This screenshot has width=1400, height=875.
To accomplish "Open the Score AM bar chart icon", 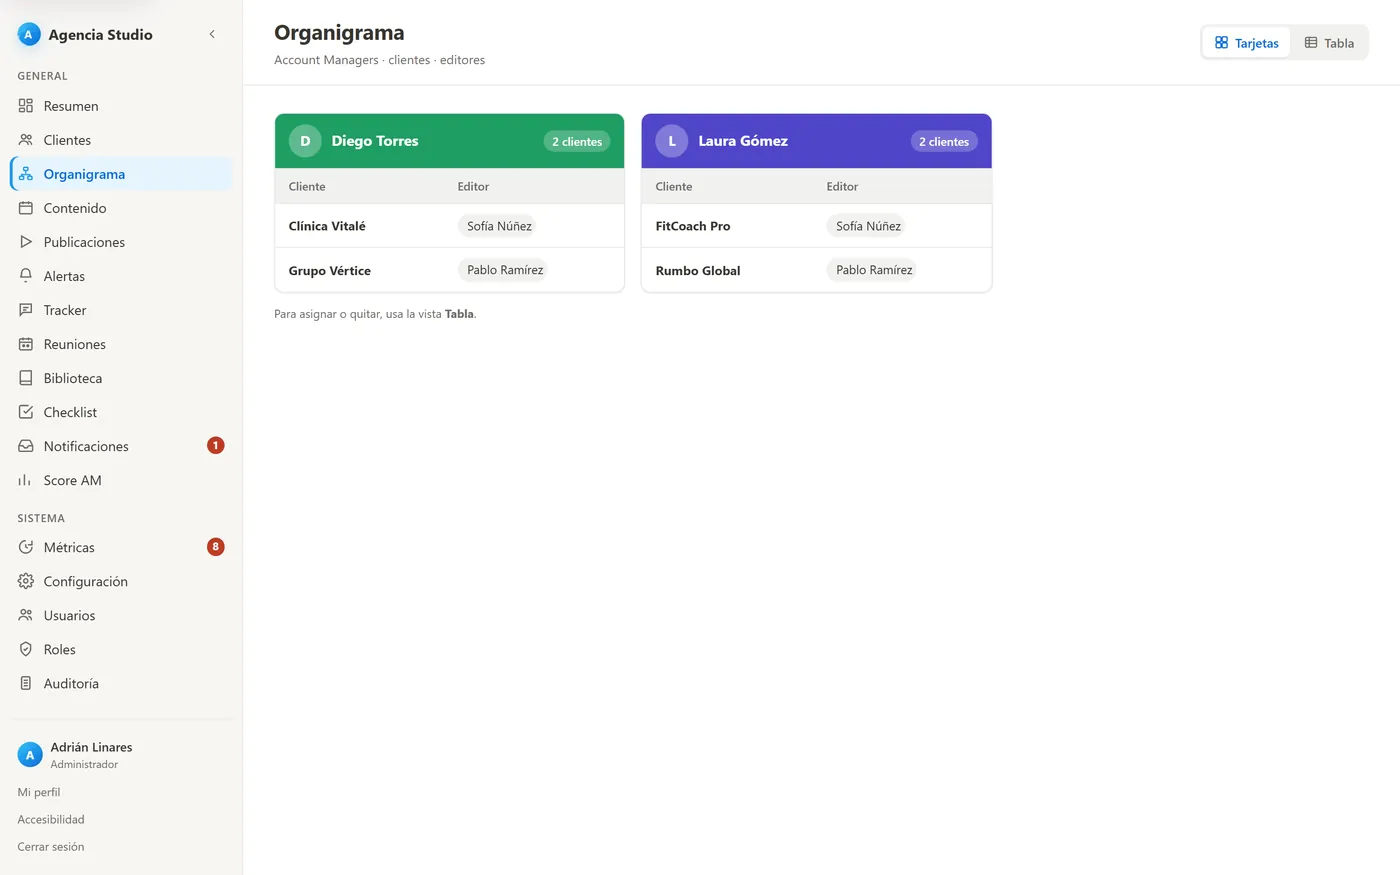I will pyautogui.click(x=26, y=480).
